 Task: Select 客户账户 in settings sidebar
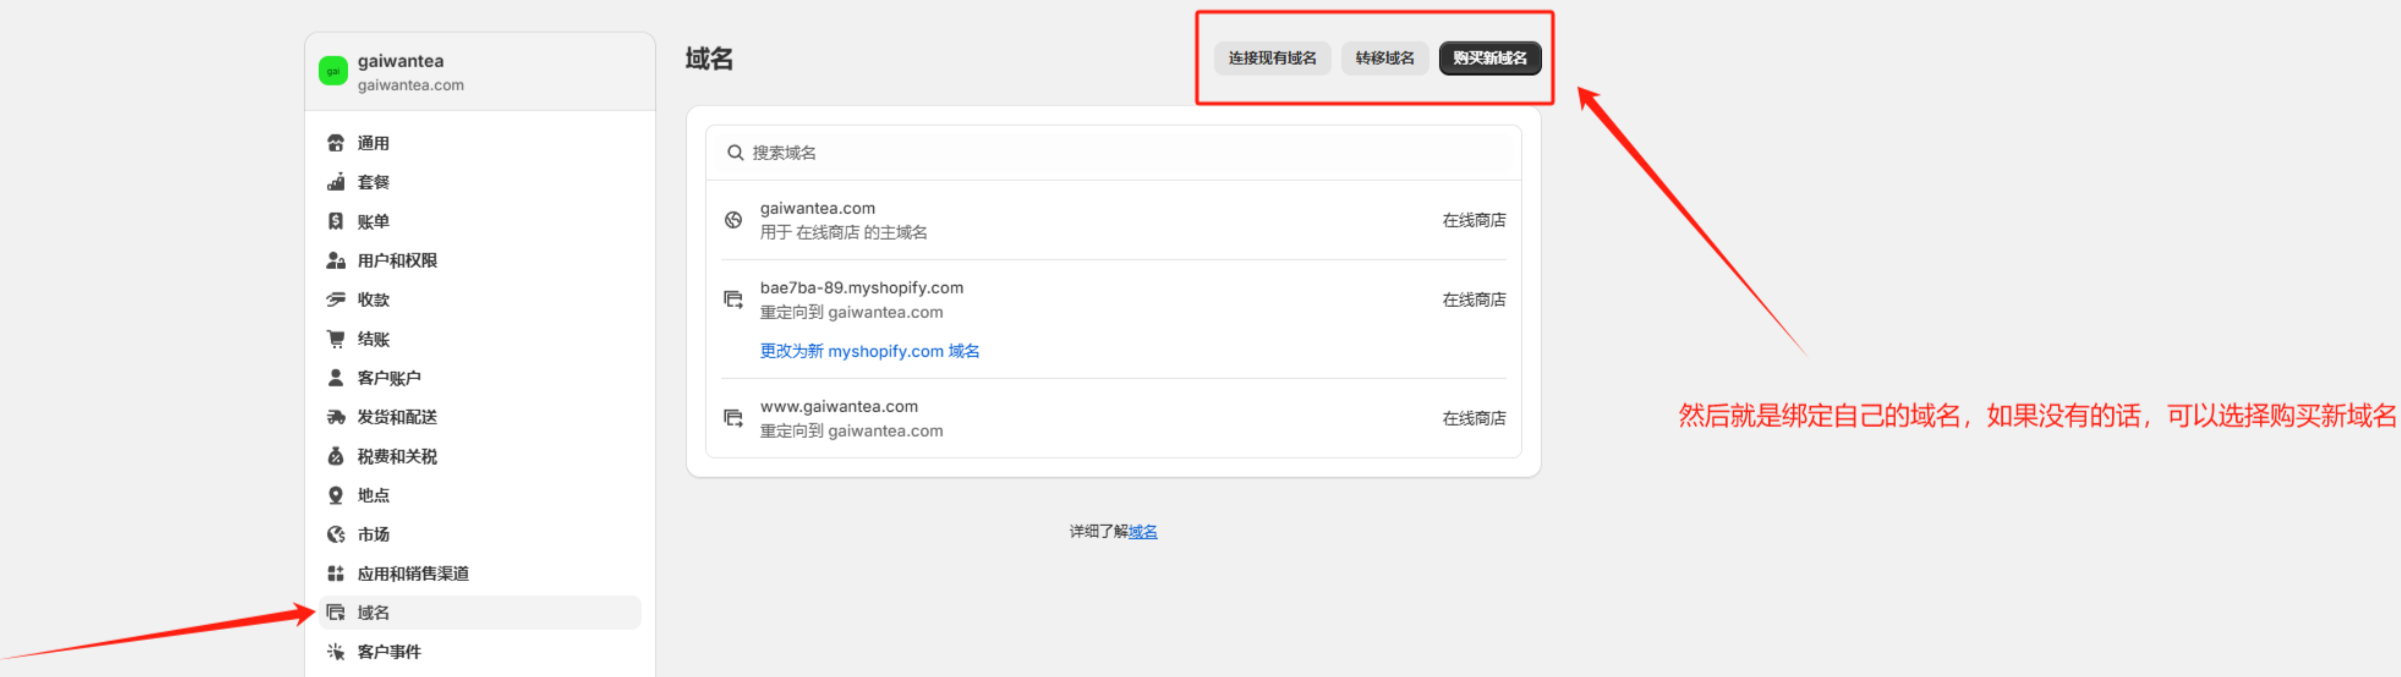[x=480, y=378]
